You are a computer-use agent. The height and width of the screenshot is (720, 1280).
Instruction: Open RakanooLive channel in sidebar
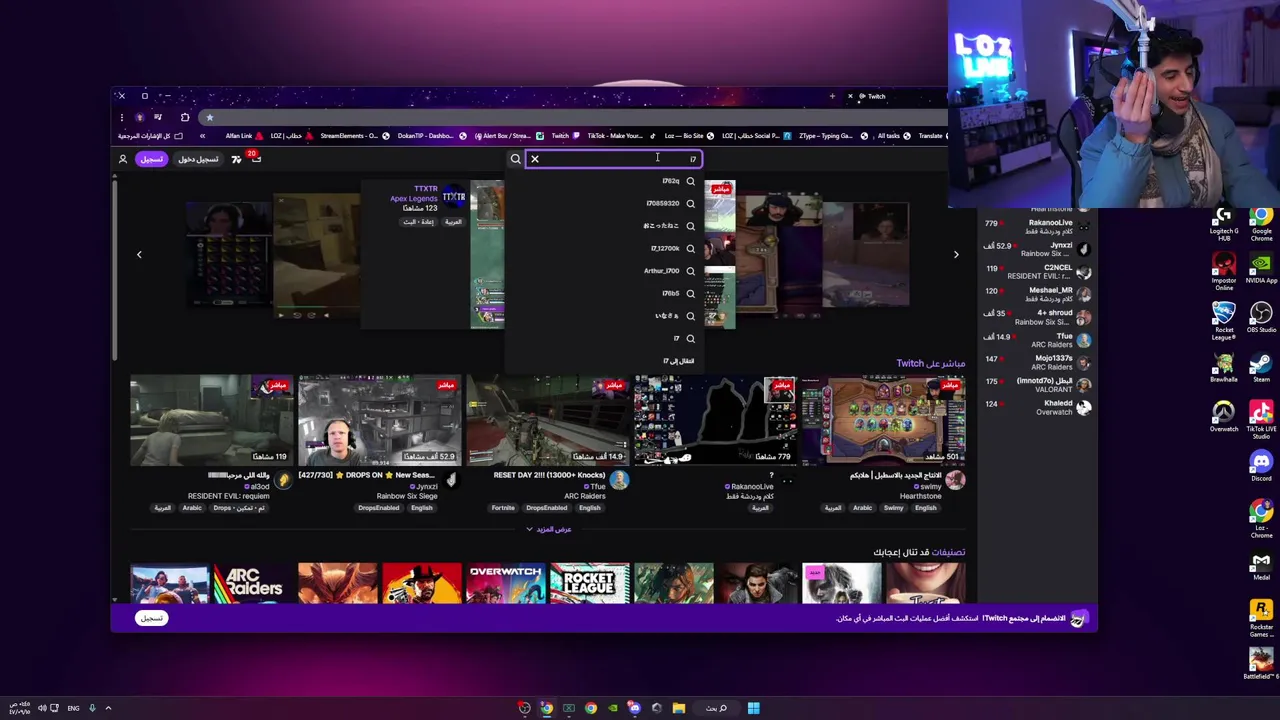coord(1037,227)
